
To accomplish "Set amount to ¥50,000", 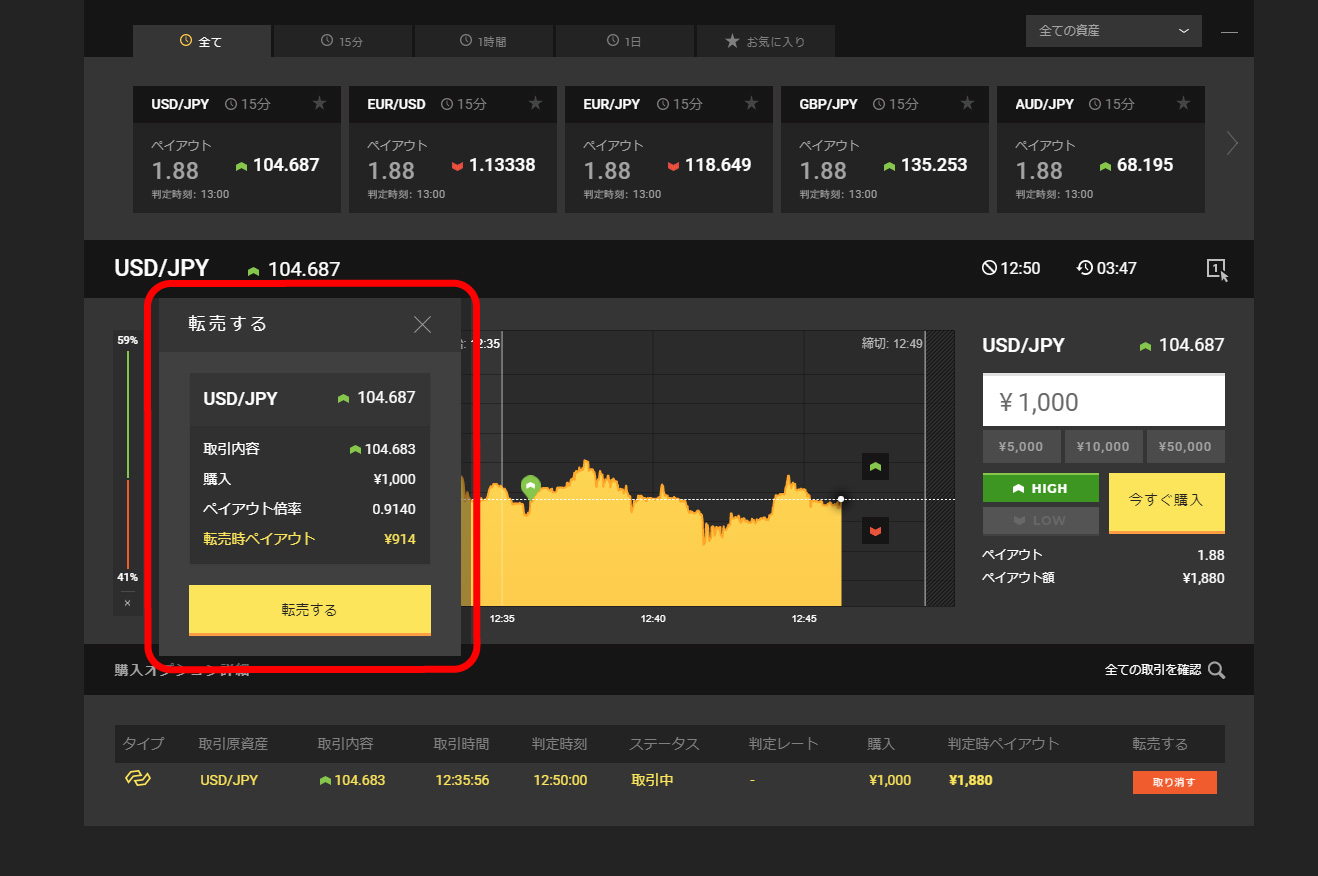I will click(x=1186, y=447).
